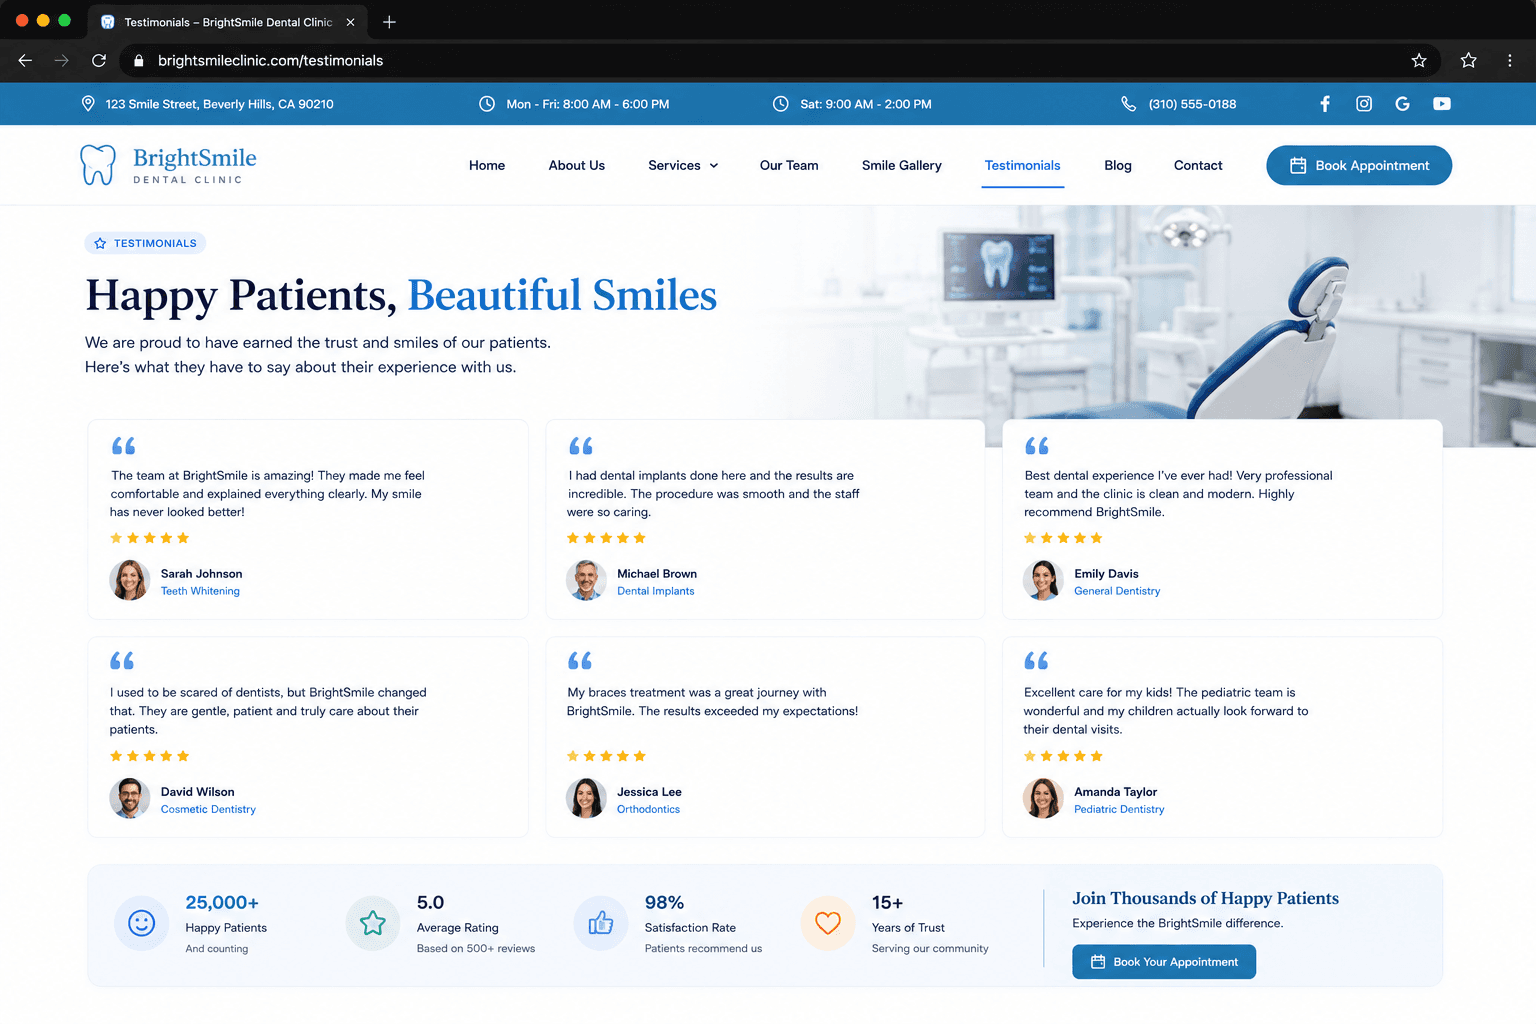Open the browser three-dot menu
This screenshot has height=1024, width=1536.
tap(1510, 61)
